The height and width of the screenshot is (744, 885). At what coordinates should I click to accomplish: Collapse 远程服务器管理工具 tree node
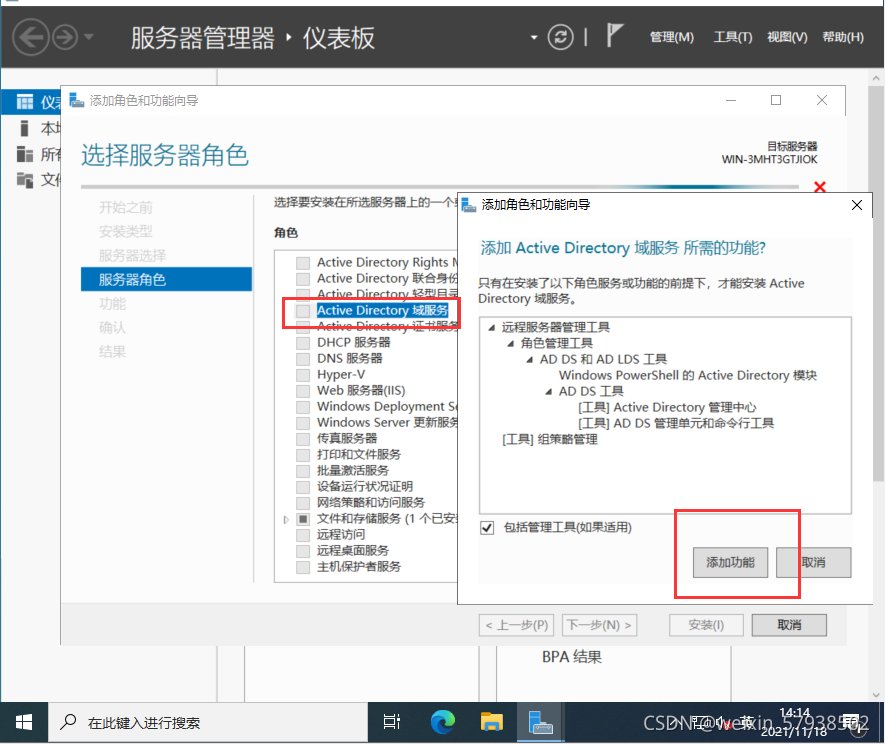(x=492, y=327)
